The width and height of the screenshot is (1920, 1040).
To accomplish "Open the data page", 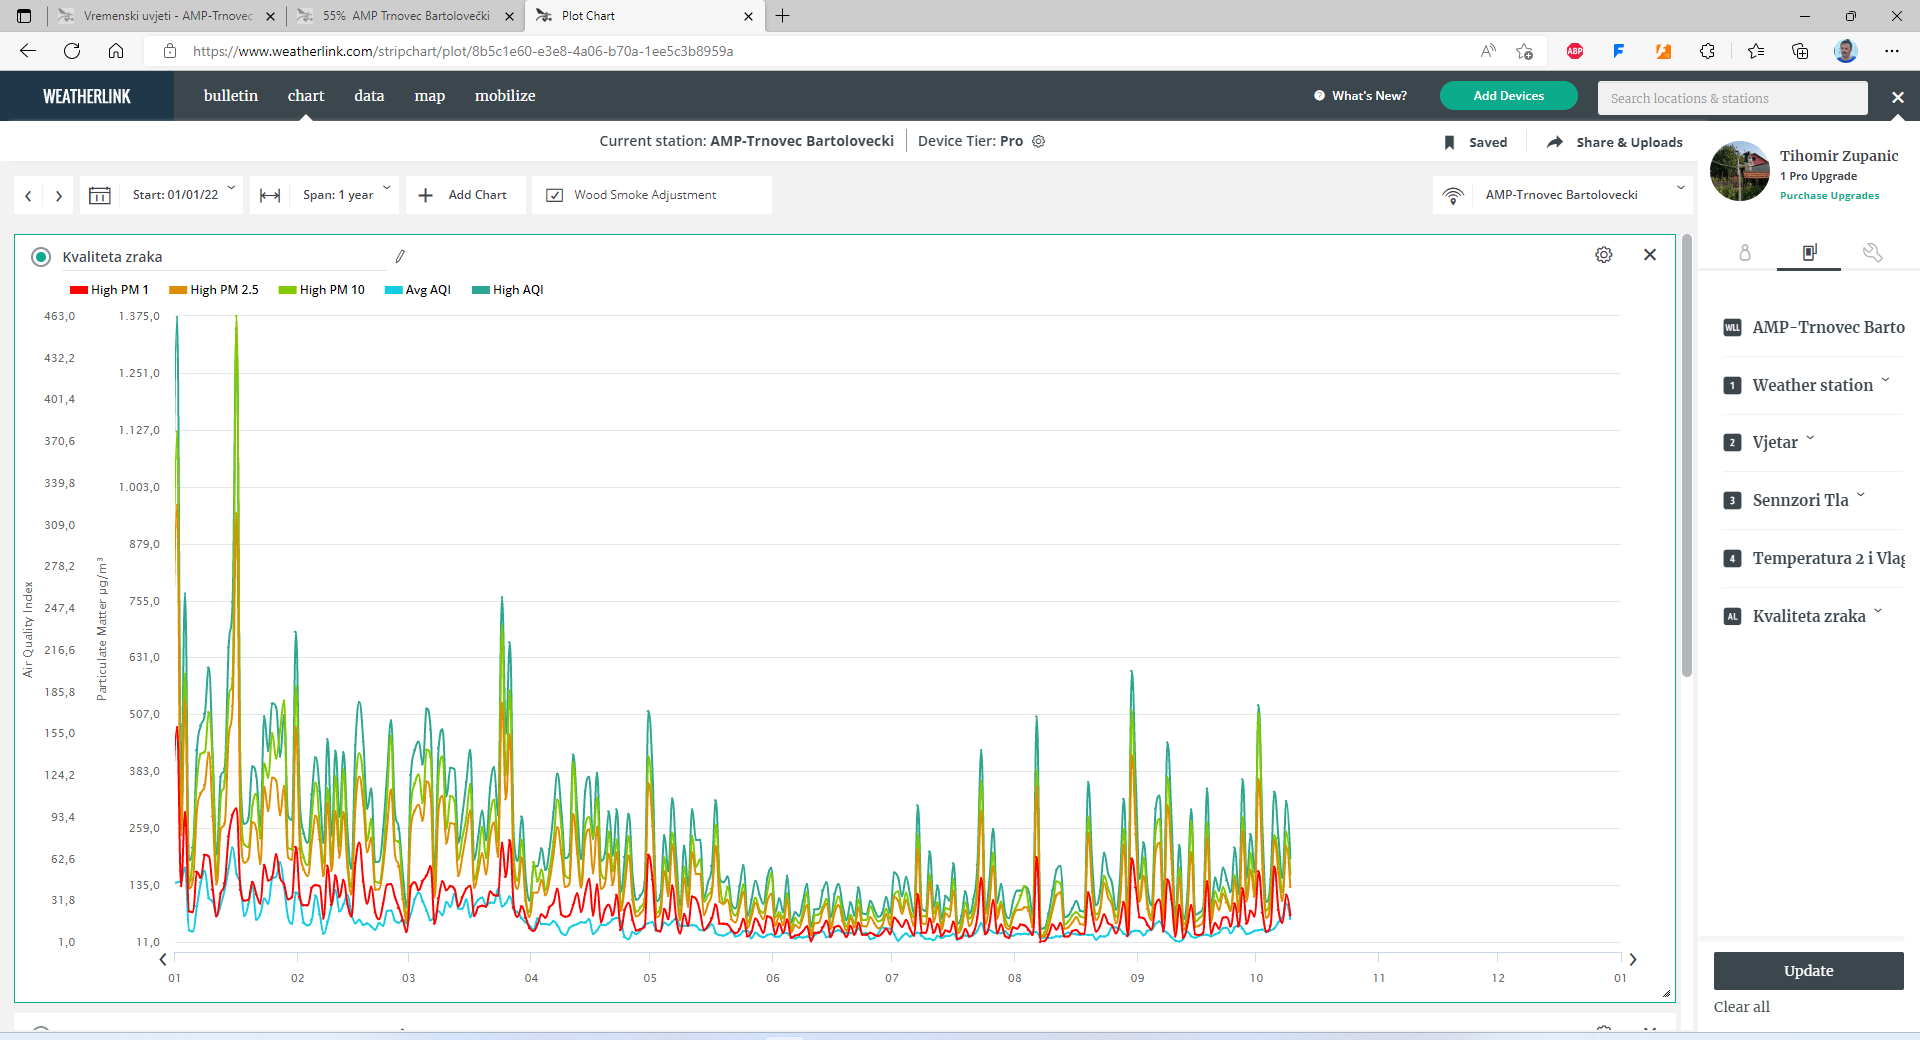I will pos(369,96).
